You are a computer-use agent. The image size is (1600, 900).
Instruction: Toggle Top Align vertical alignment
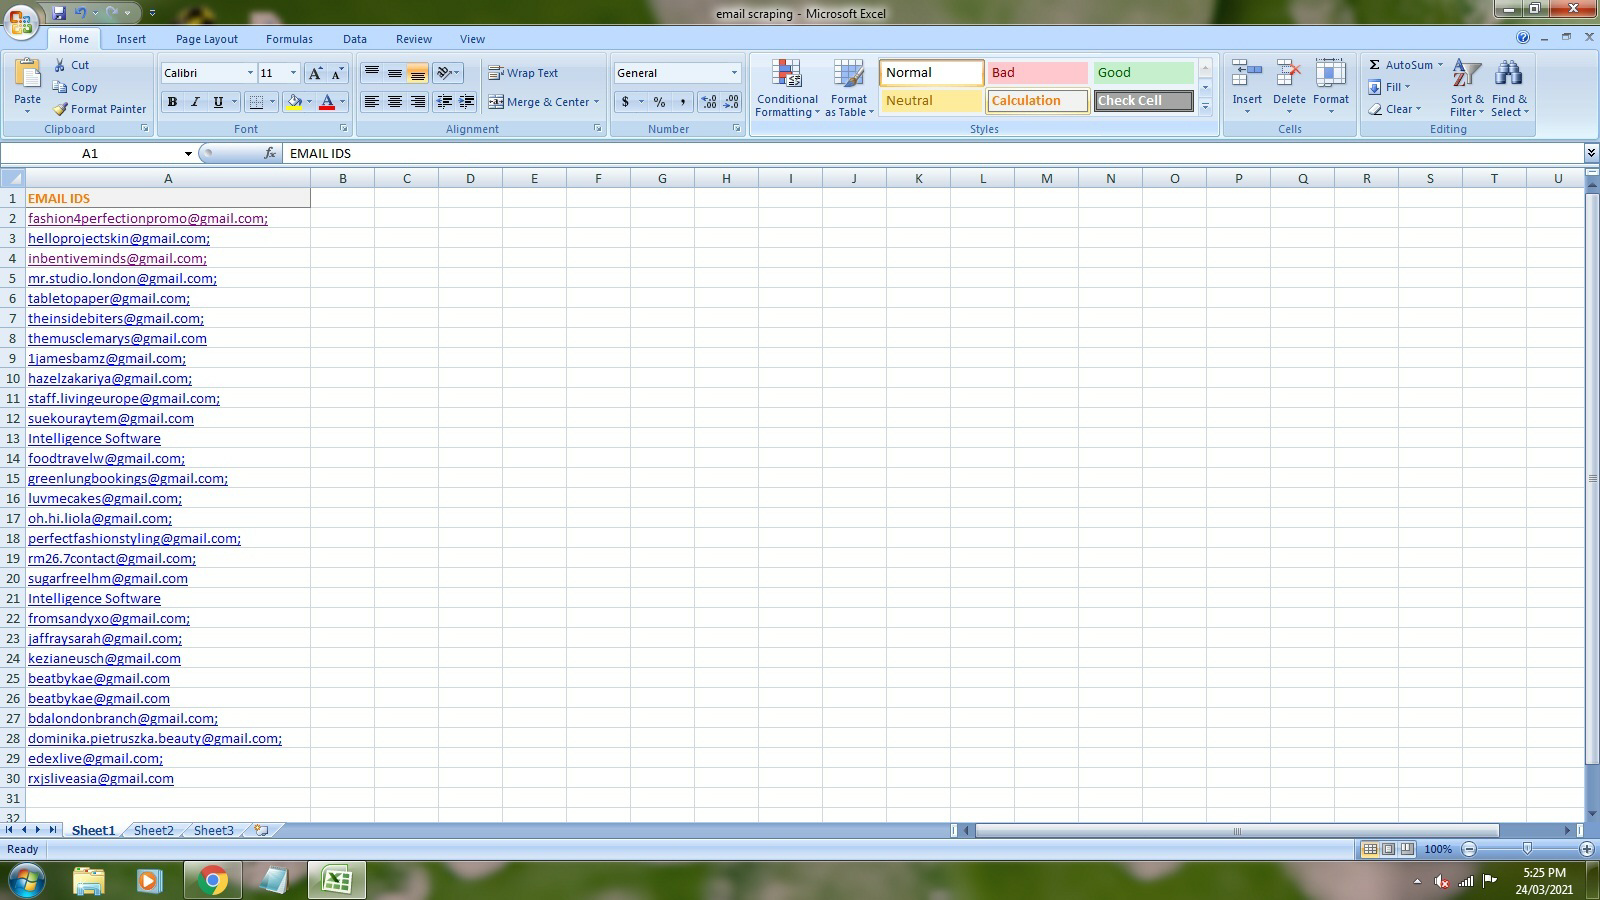point(372,73)
